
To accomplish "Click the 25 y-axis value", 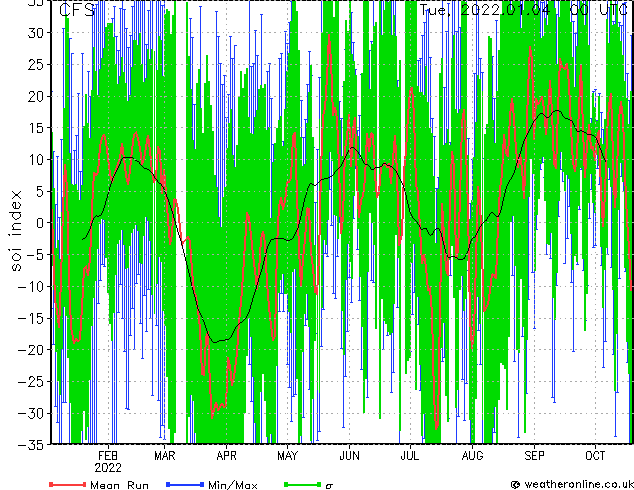I will click(36, 64).
